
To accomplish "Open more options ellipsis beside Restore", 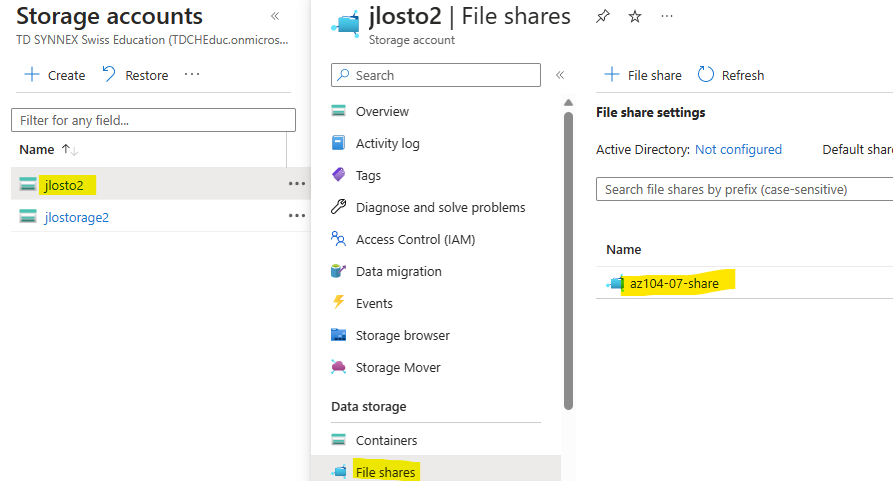I will pos(192,75).
